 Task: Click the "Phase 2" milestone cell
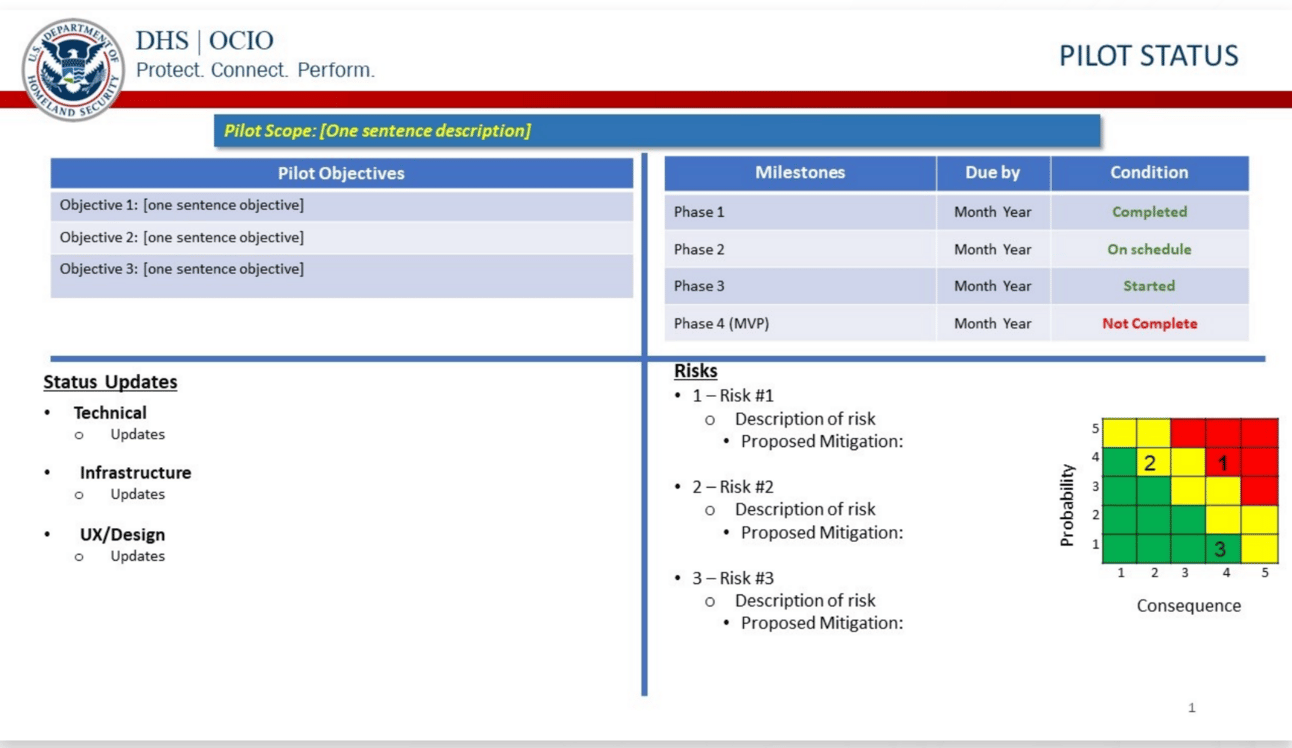click(x=800, y=249)
